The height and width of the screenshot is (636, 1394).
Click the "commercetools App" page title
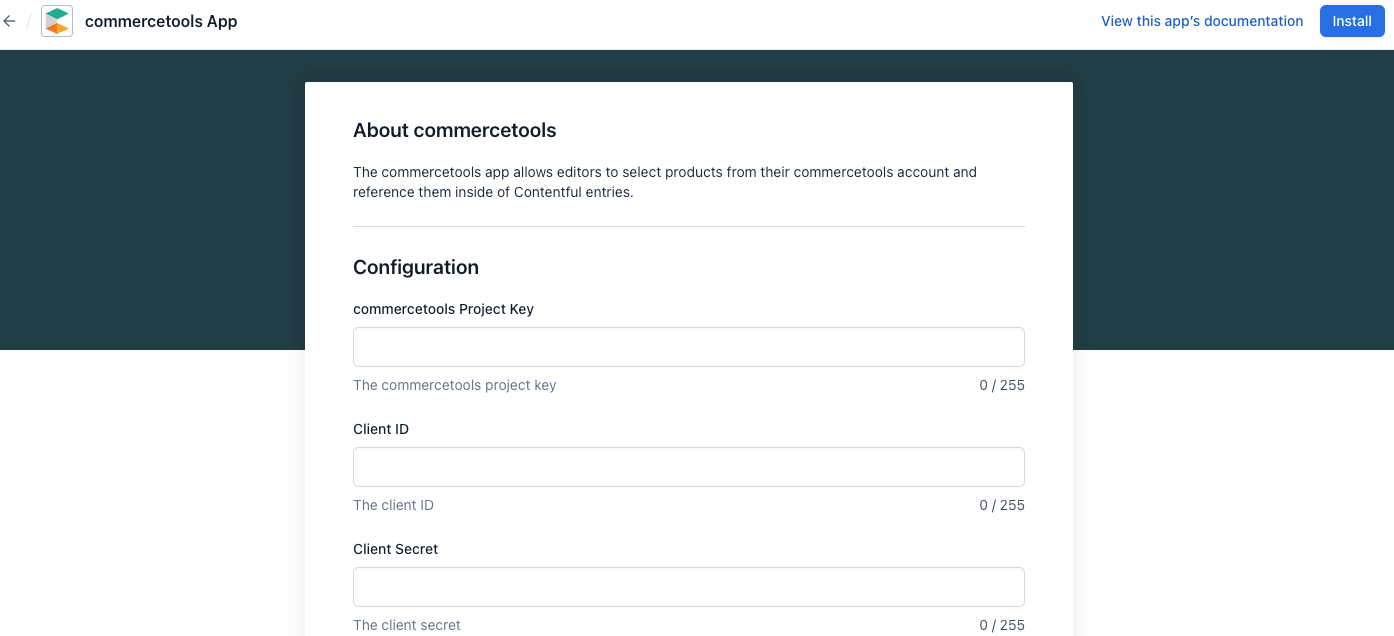coord(161,21)
